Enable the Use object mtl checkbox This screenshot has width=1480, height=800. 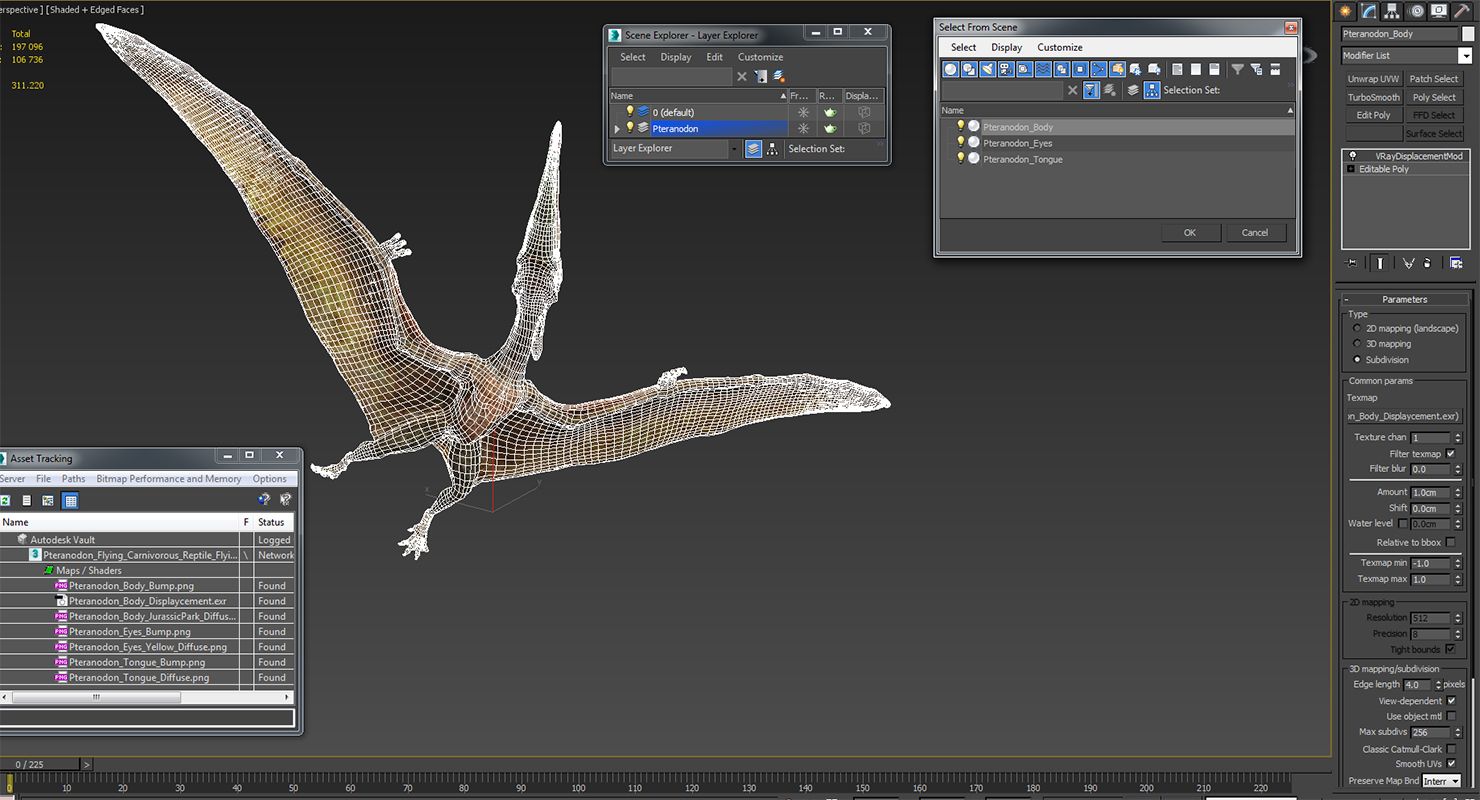click(1451, 717)
